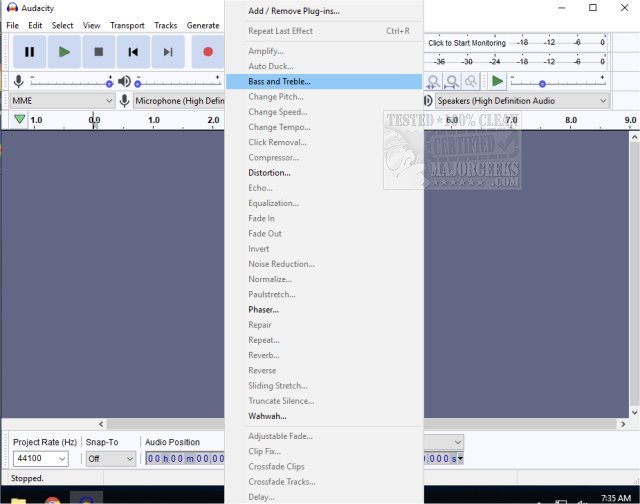Click the Play-at-Speed green arrow button
Viewport: 640px width, 504px height.
point(497,81)
